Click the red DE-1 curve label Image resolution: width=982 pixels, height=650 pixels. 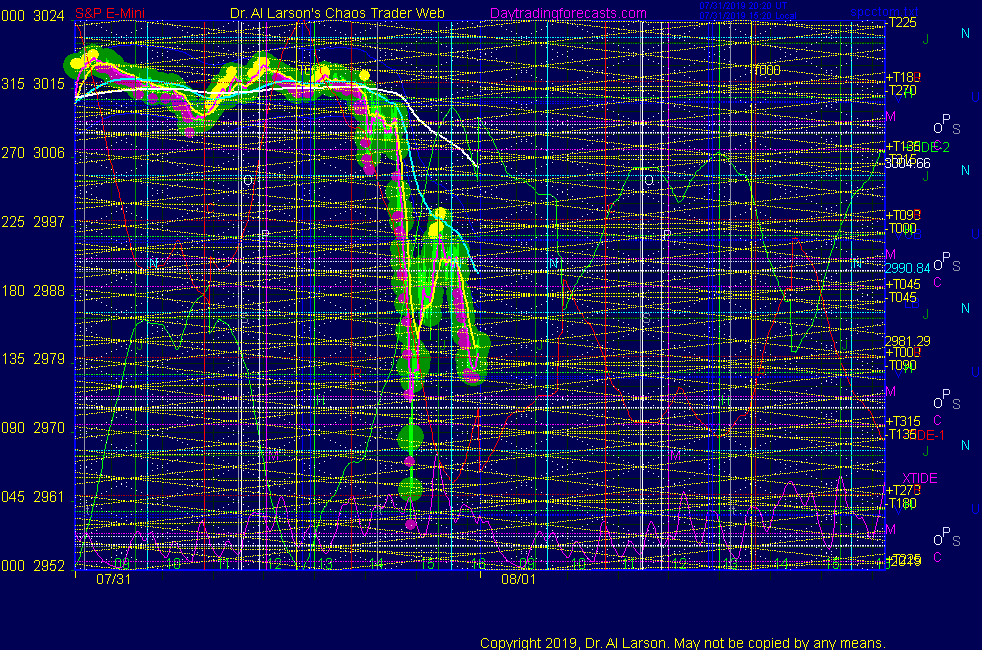pos(931,435)
